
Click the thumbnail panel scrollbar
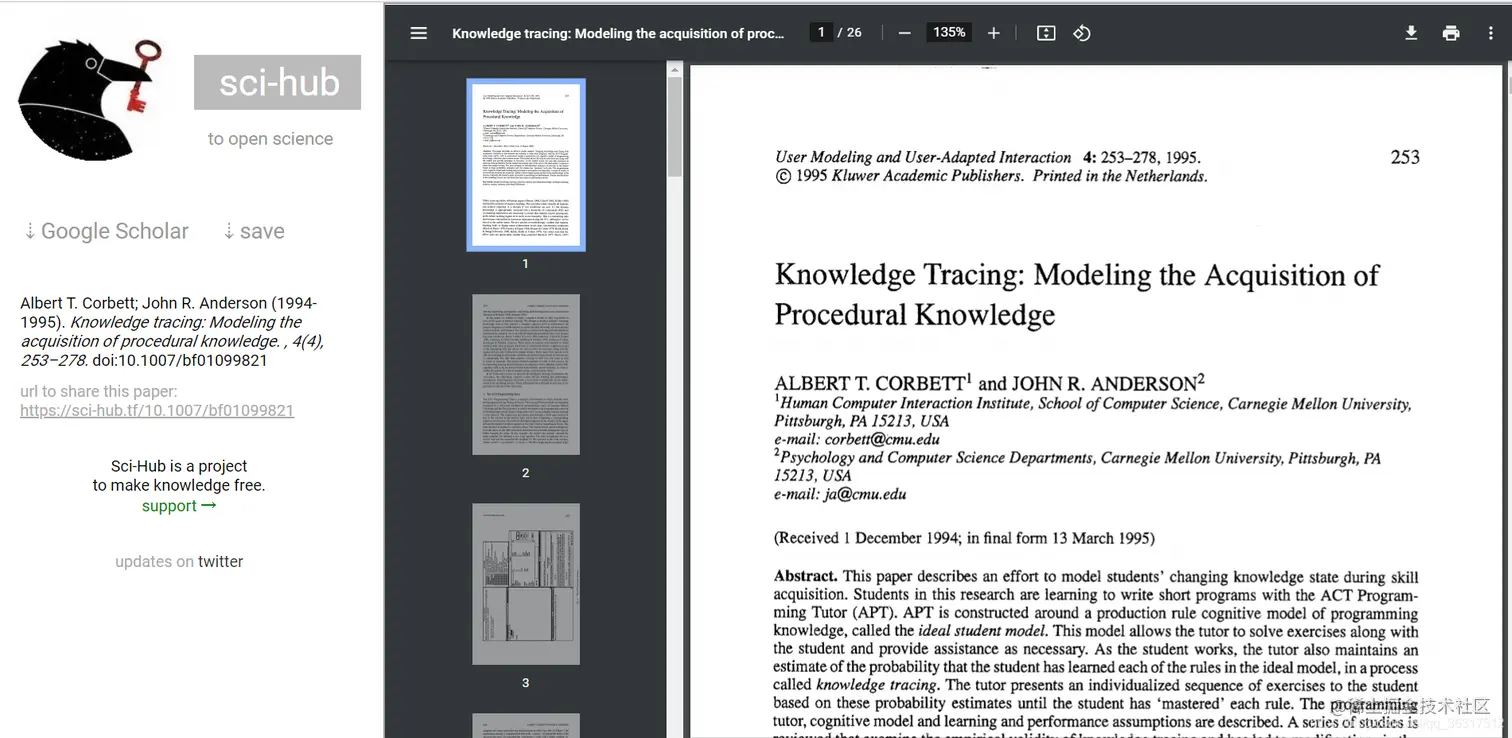675,126
